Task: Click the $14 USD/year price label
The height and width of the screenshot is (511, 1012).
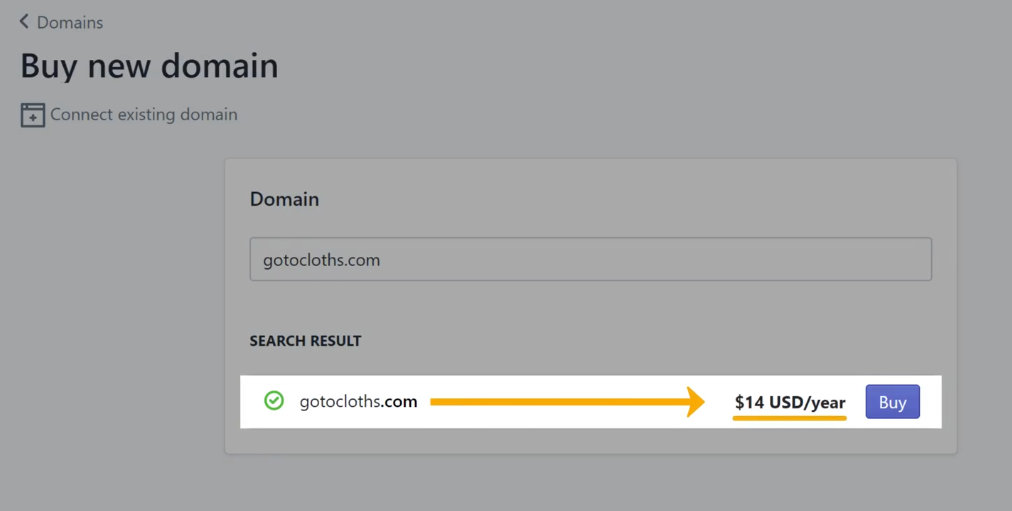Action: pyautogui.click(x=790, y=403)
